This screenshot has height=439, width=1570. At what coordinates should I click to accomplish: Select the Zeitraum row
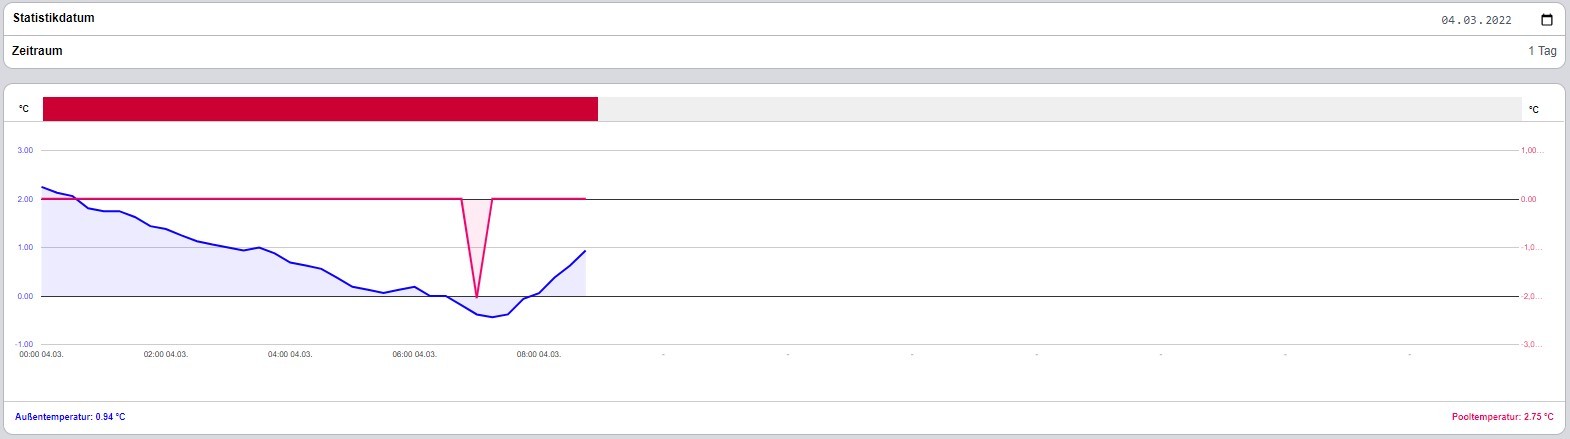pyautogui.click(x=784, y=51)
